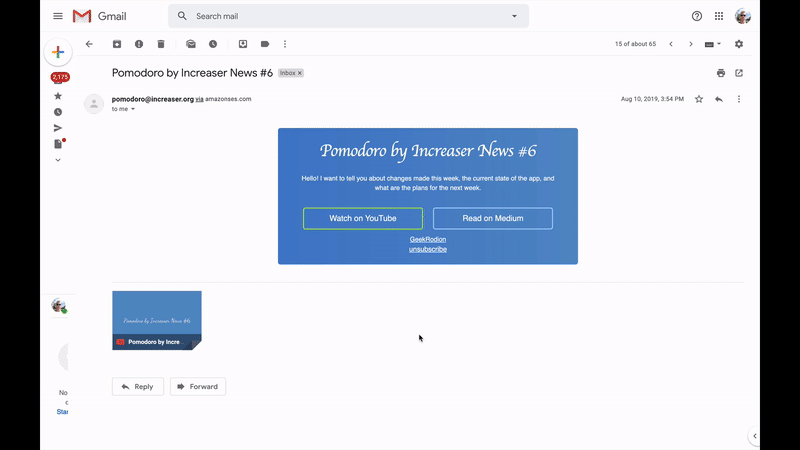800x450 pixels.
Task: Open the message More options menu
Action: [x=739, y=99]
